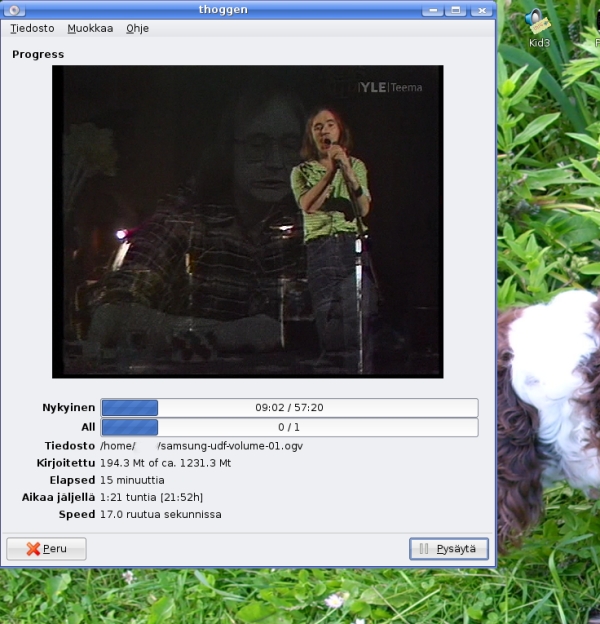This screenshot has width=600, height=624.
Task: Open the Ohje menu
Action: tap(137, 29)
